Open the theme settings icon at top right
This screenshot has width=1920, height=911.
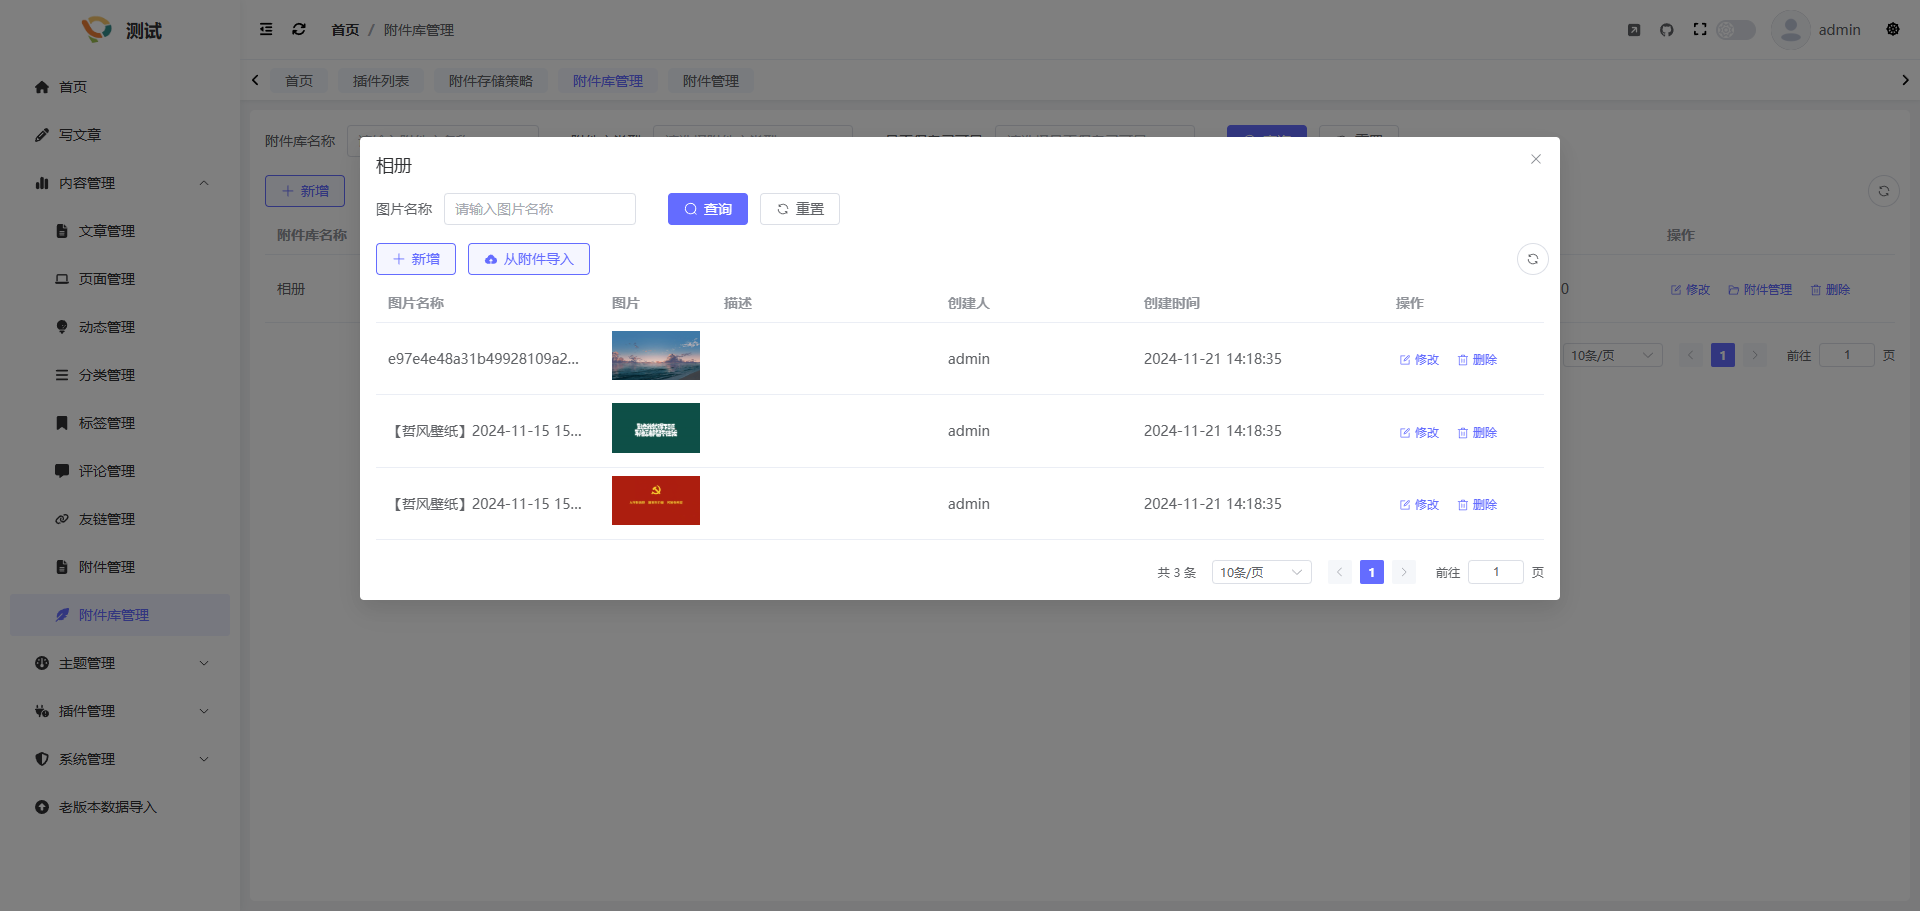(1892, 30)
